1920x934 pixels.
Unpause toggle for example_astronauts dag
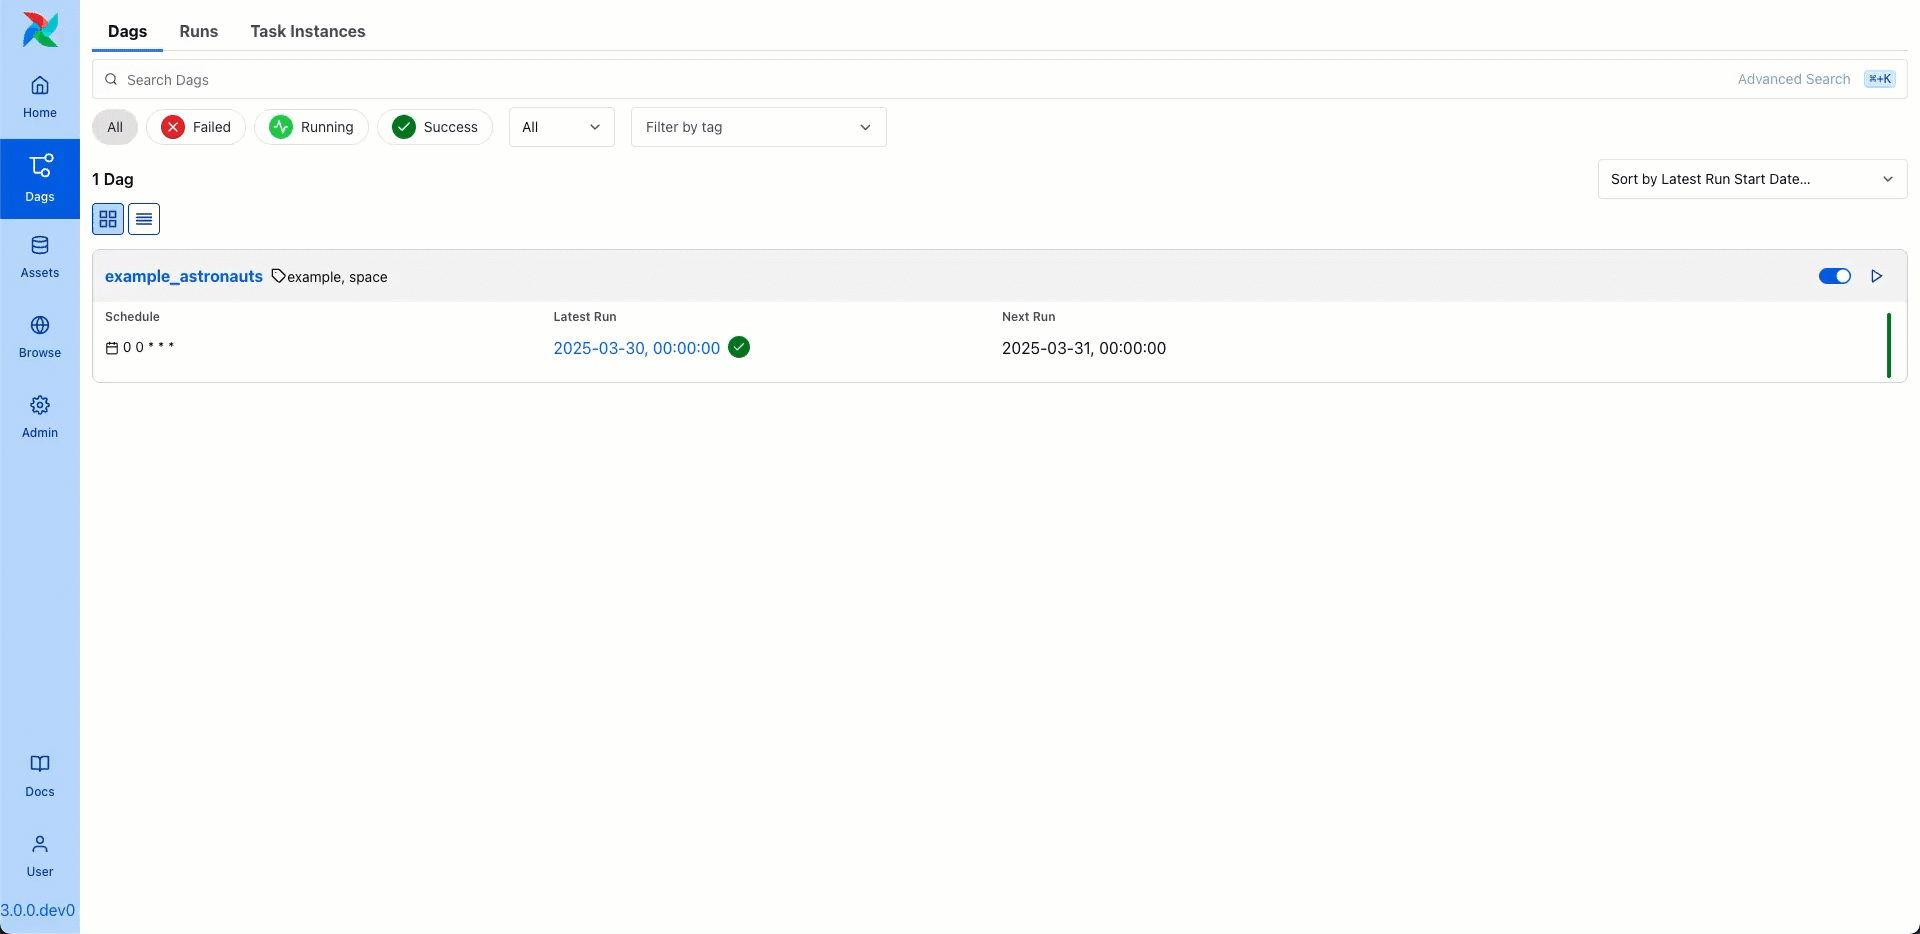[1834, 276]
